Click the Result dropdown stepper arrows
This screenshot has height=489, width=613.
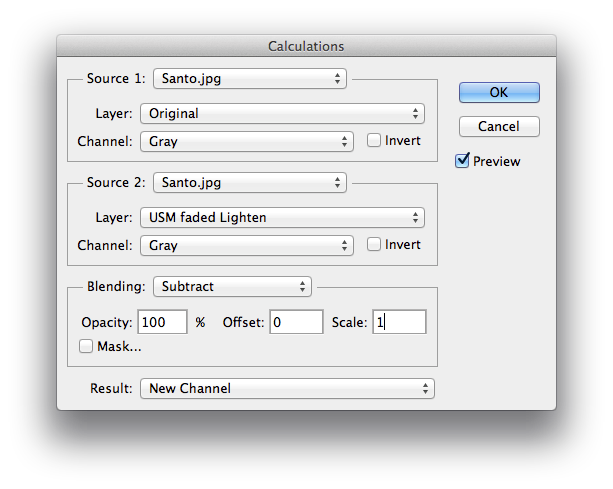click(425, 389)
